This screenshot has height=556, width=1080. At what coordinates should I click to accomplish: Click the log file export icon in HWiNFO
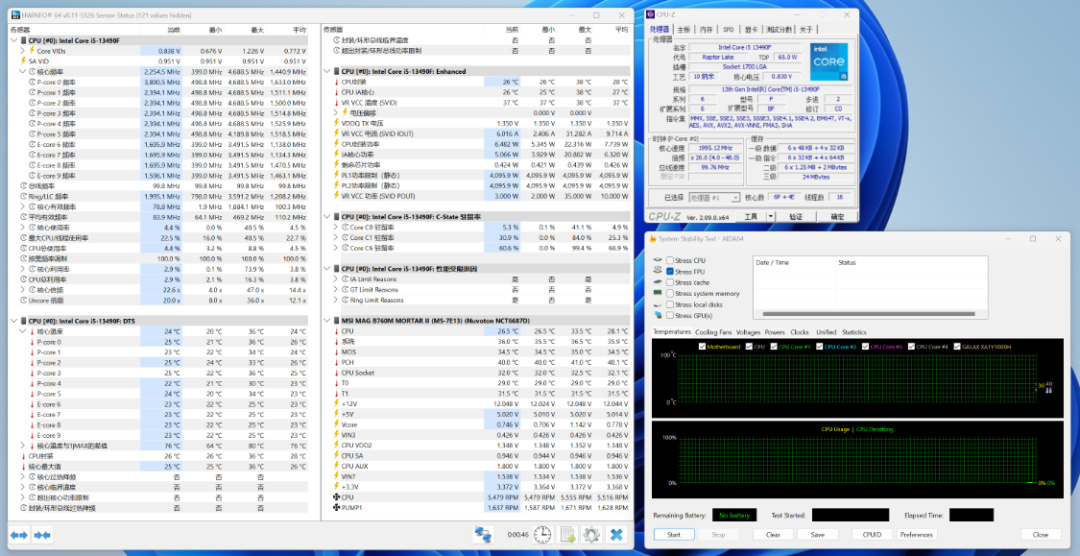[x=569, y=535]
